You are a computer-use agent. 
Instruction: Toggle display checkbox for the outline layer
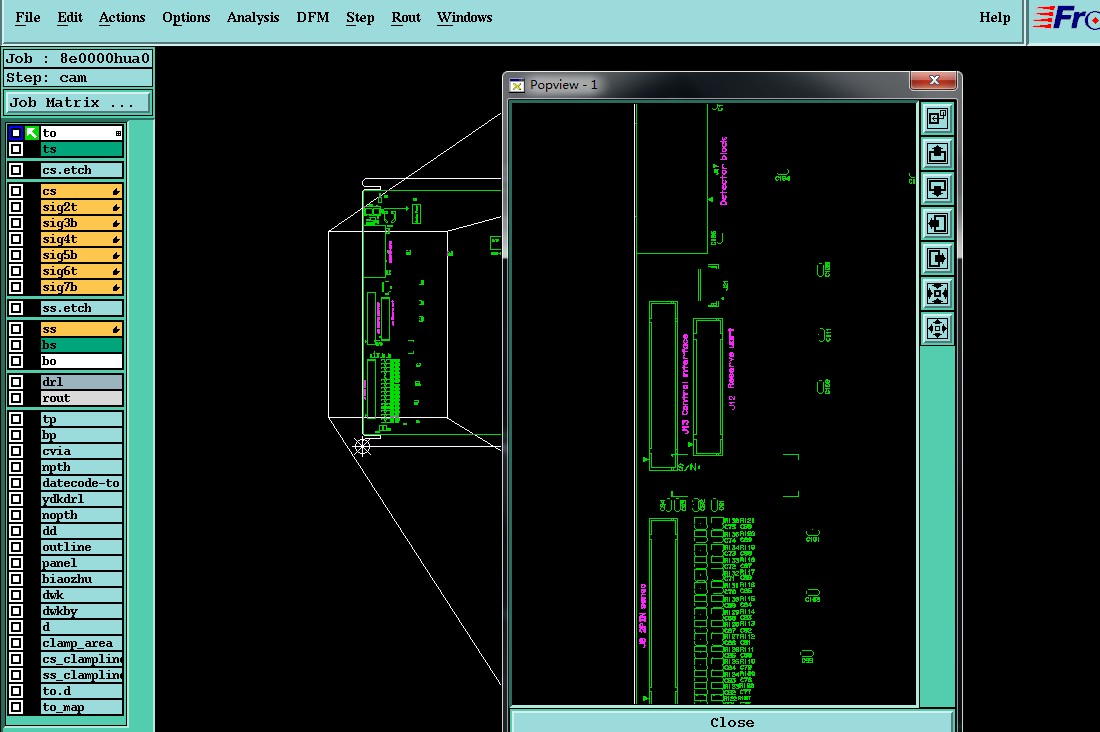(x=15, y=547)
